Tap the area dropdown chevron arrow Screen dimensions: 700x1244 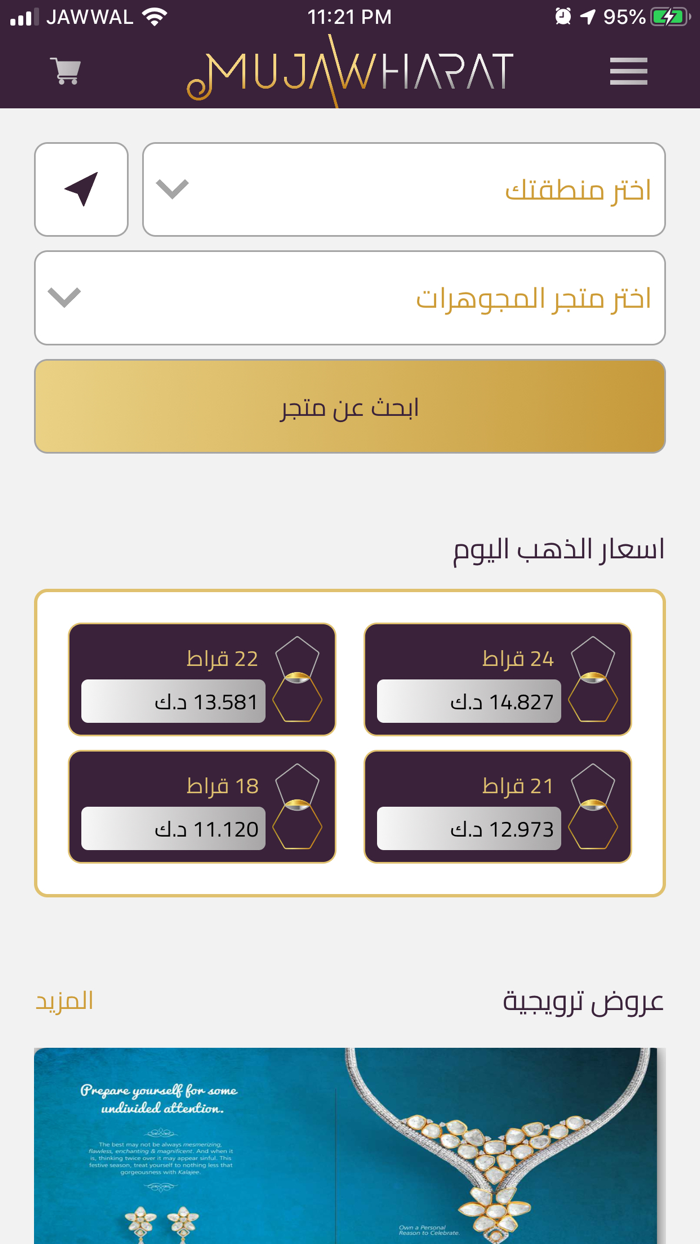(x=172, y=189)
